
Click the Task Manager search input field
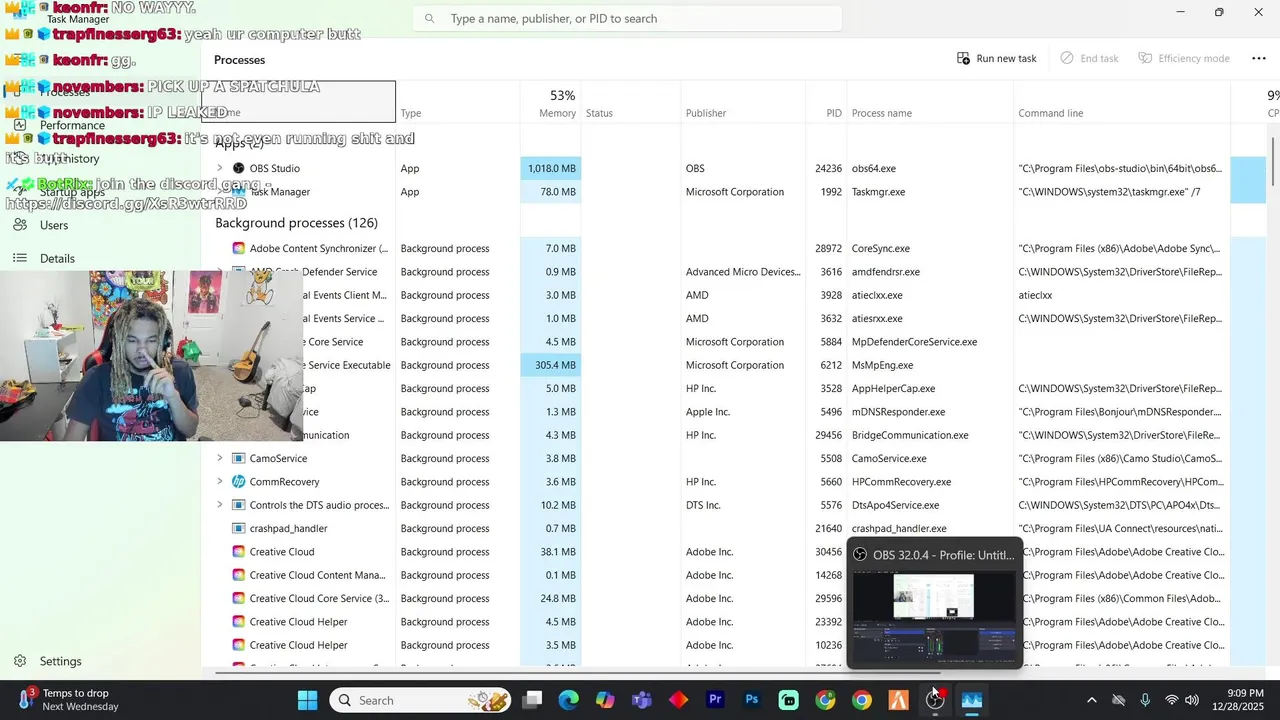coord(627,18)
